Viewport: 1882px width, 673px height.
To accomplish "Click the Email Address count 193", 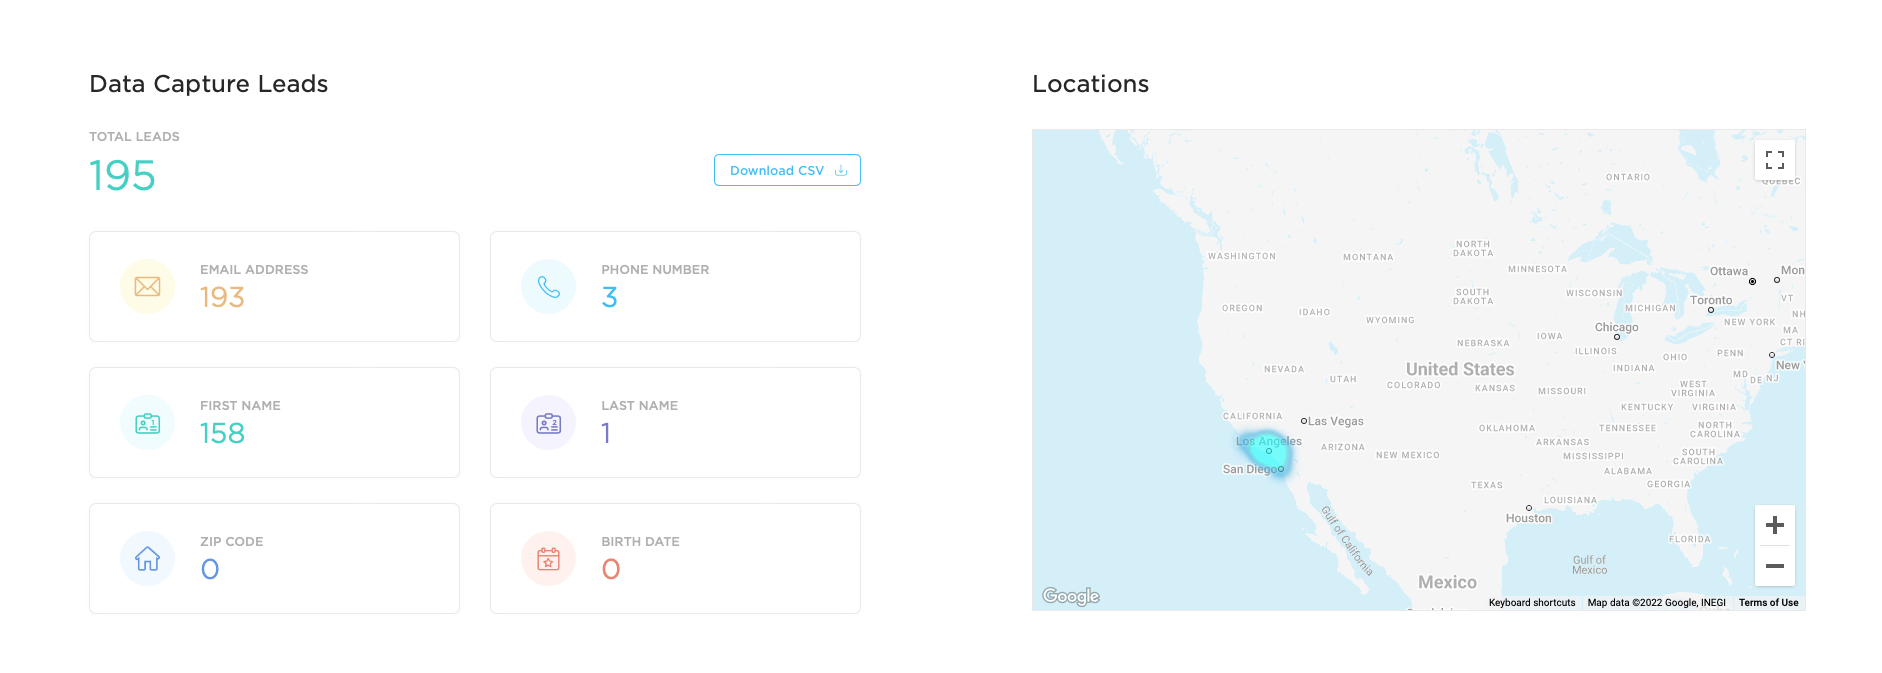I will click(222, 298).
